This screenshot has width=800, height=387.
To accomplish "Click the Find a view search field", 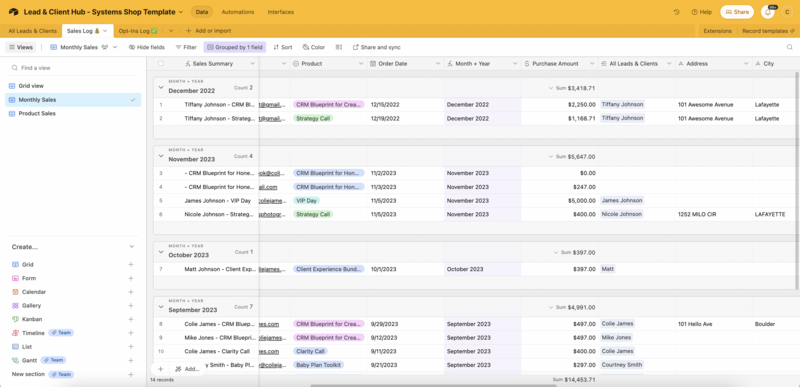I will [x=73, y=68].
